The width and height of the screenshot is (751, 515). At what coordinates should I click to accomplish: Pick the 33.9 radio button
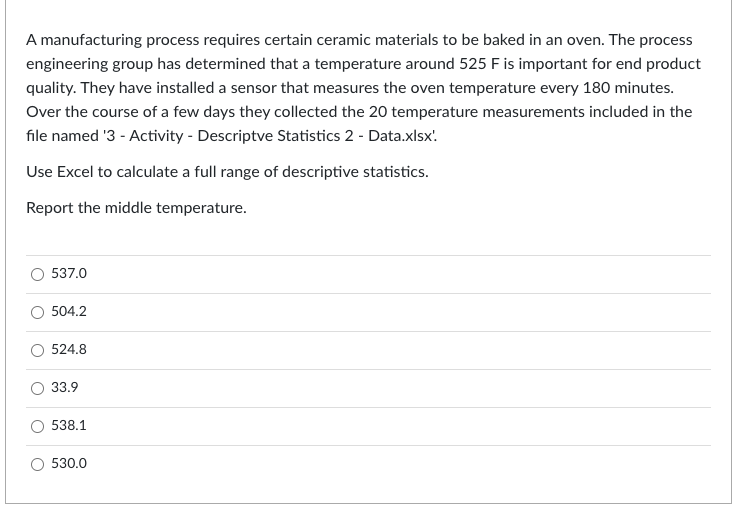pyautogui.click(x=37, y=388)
